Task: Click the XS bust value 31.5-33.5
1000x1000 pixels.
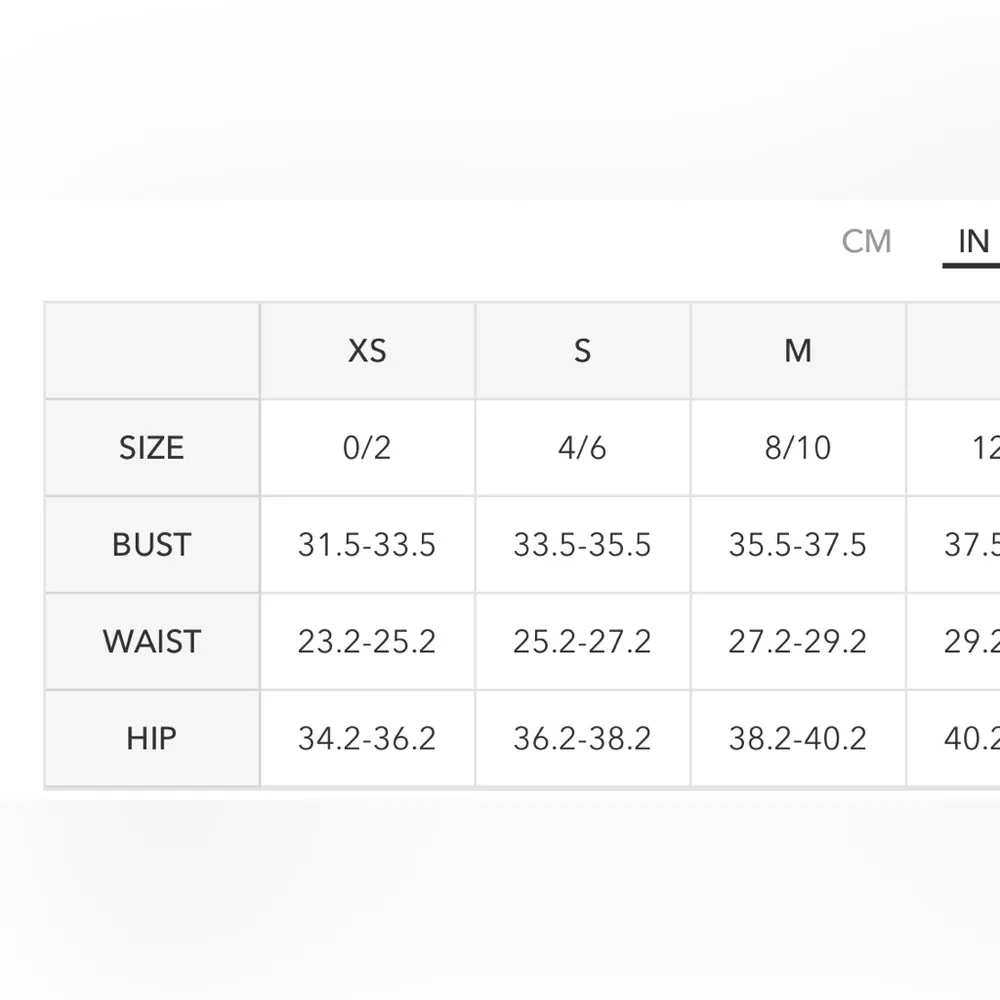Action: click(x=367, y=544)
